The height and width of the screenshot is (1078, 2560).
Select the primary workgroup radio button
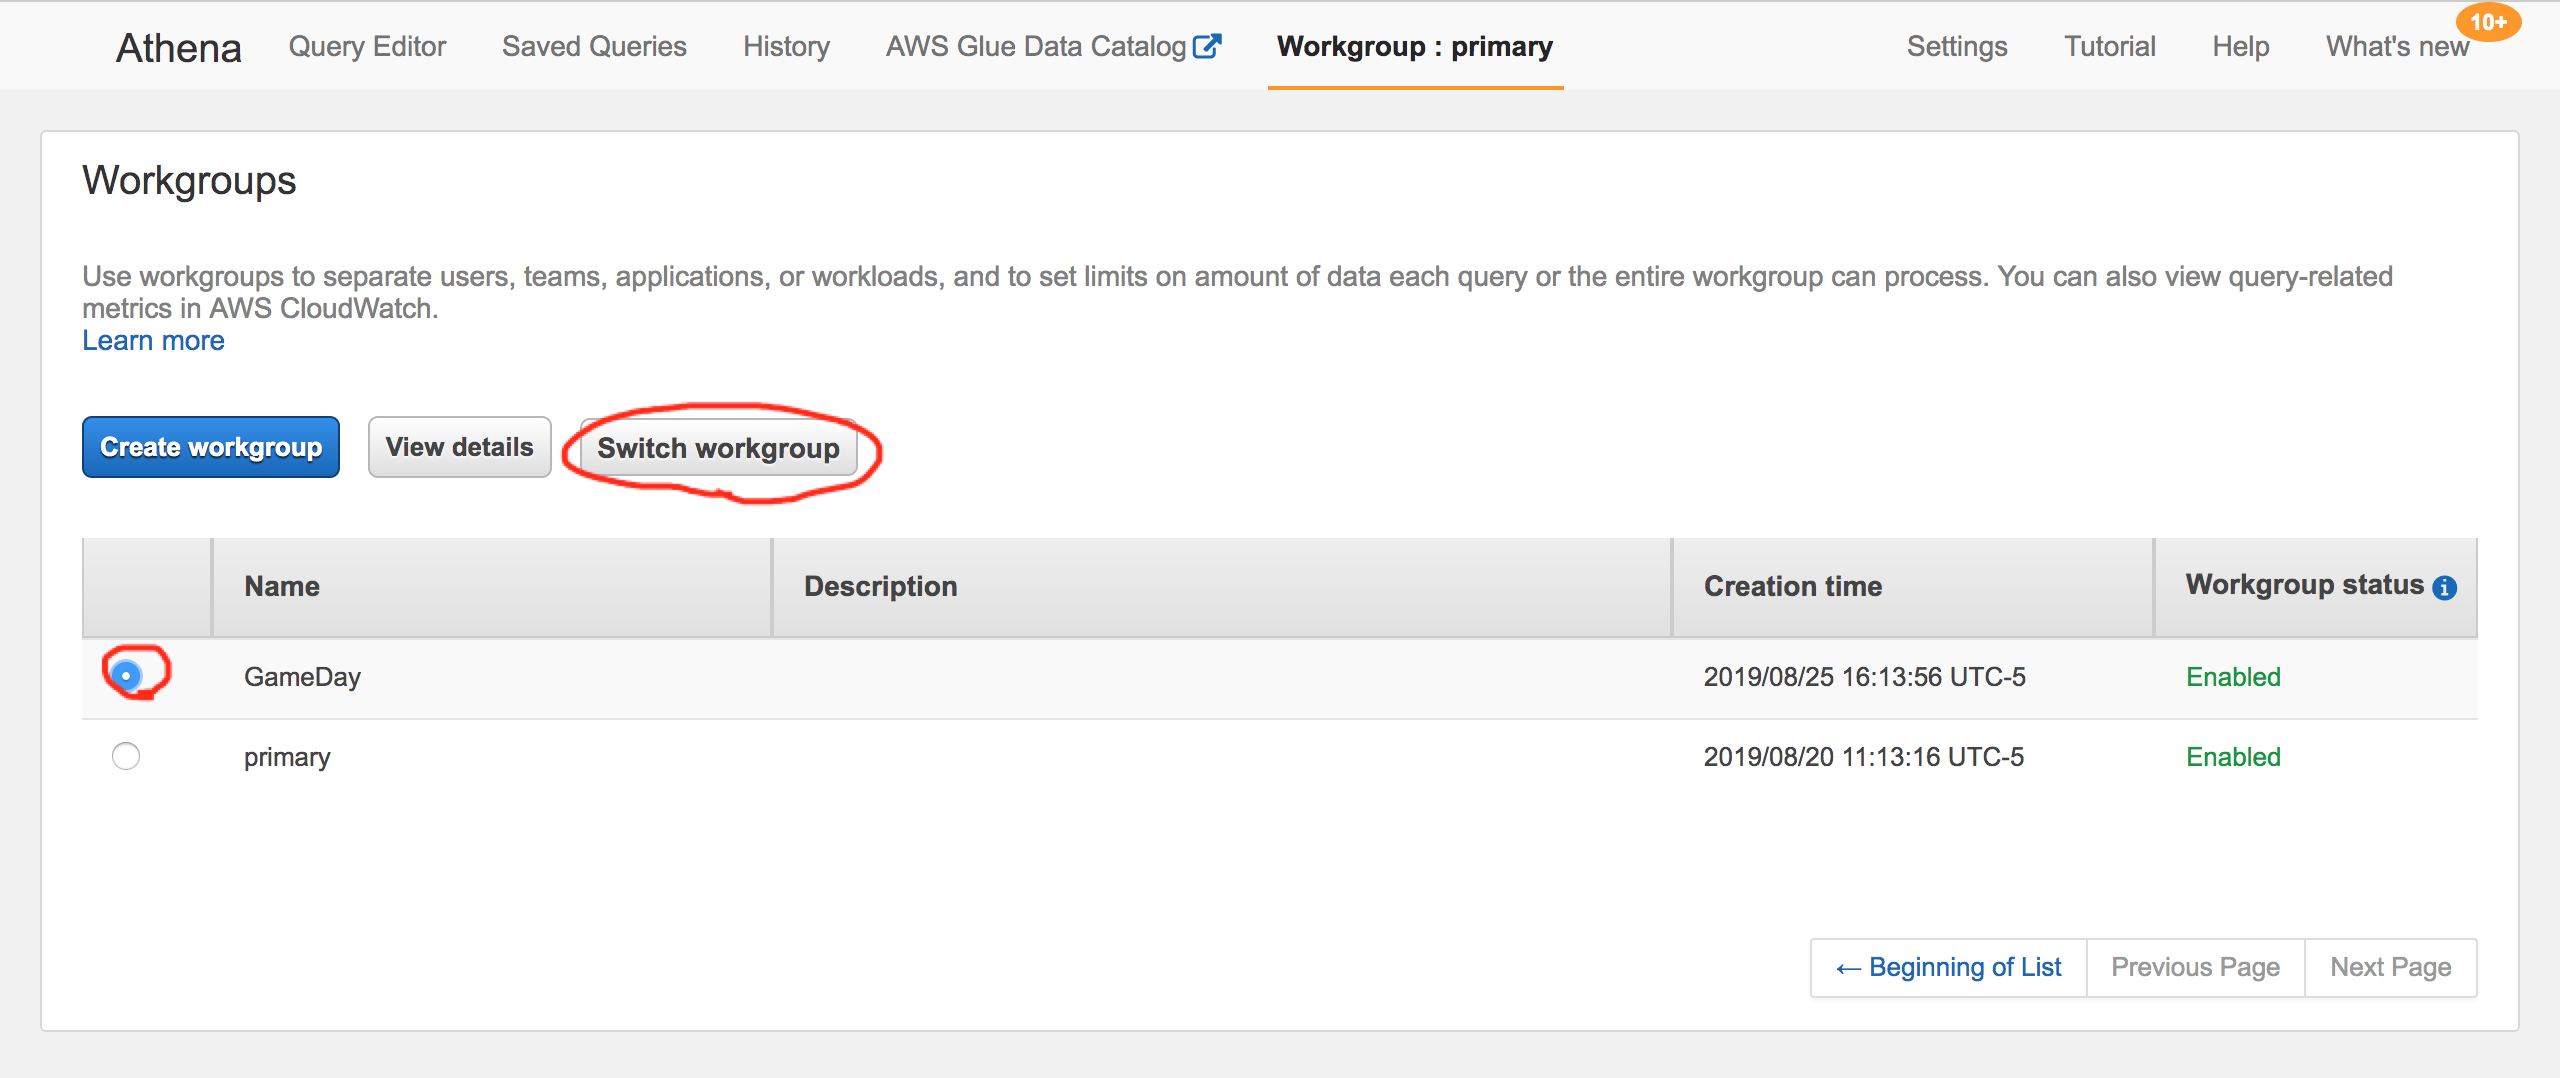tap(126, 756)
